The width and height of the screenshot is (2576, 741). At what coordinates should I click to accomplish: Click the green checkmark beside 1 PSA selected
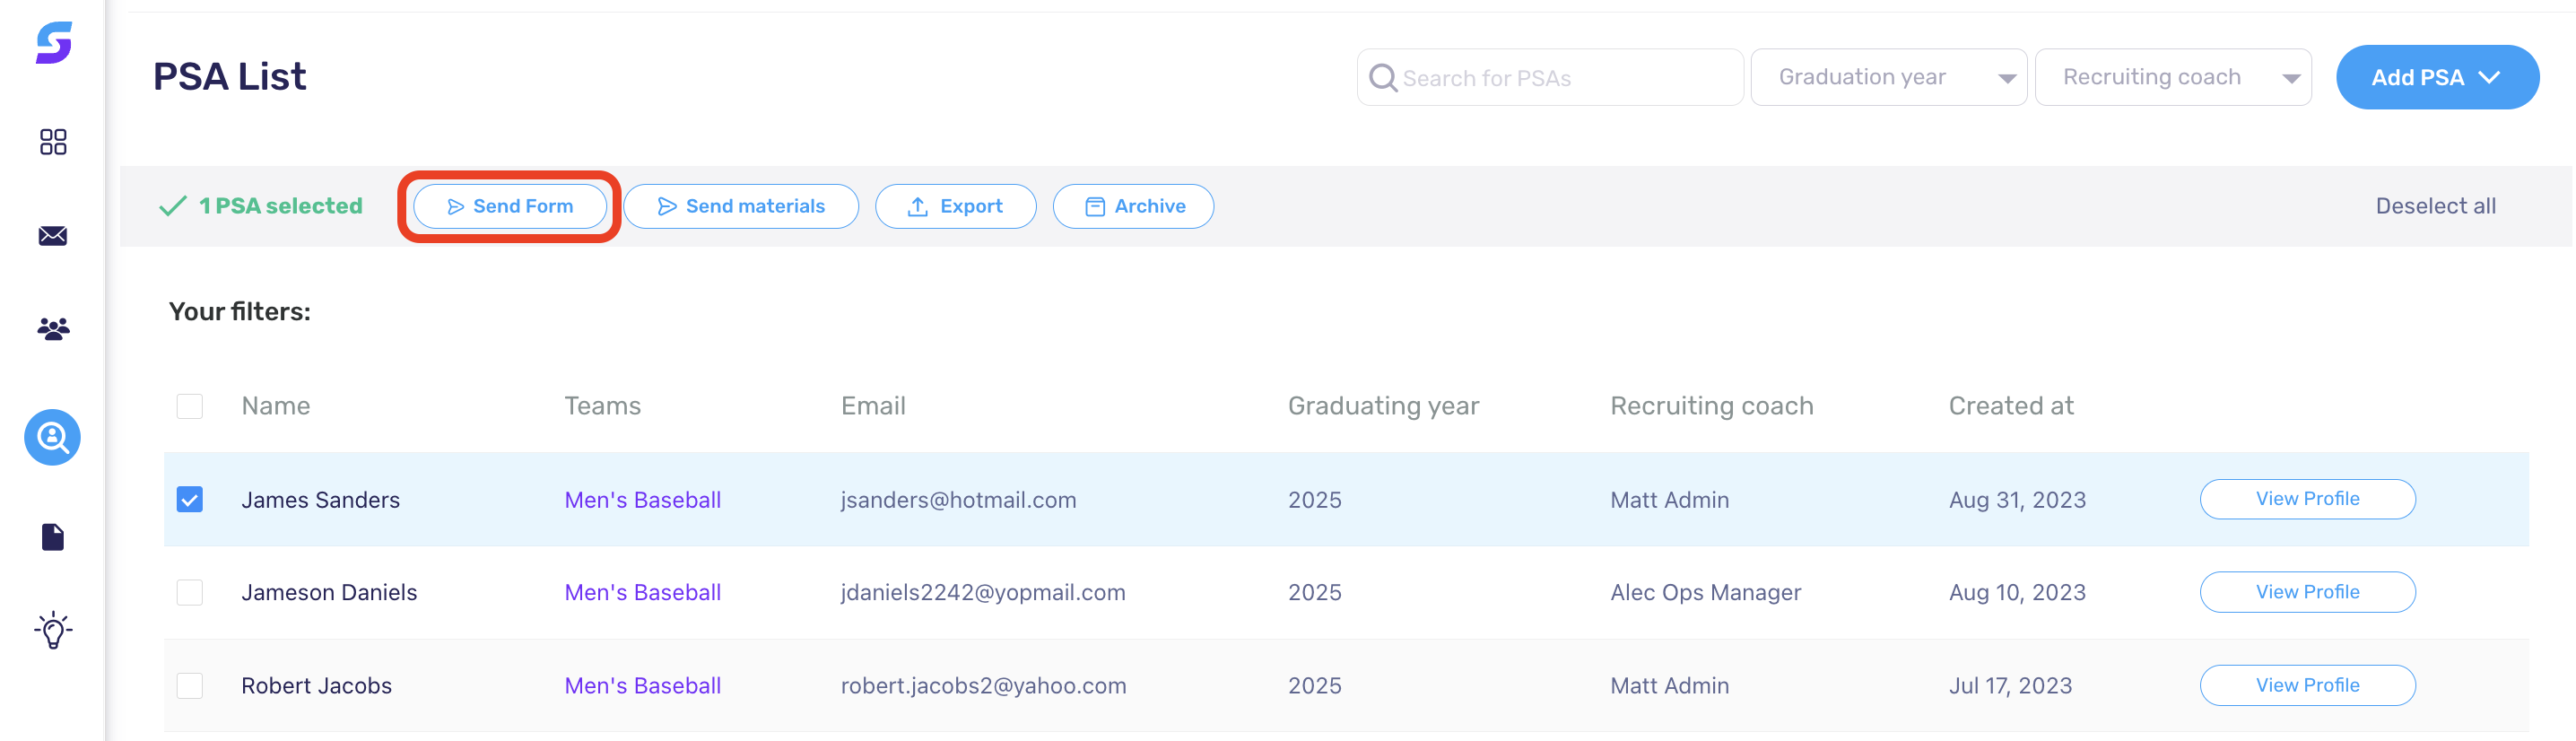coord(173,206)
